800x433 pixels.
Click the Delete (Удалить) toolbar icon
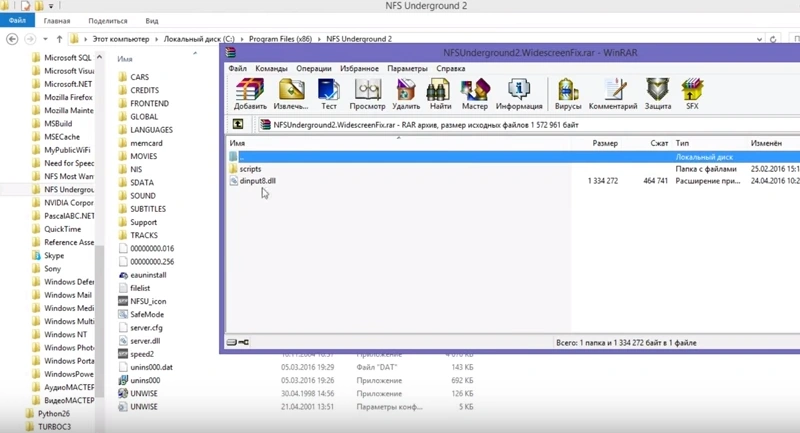(406, 94)
